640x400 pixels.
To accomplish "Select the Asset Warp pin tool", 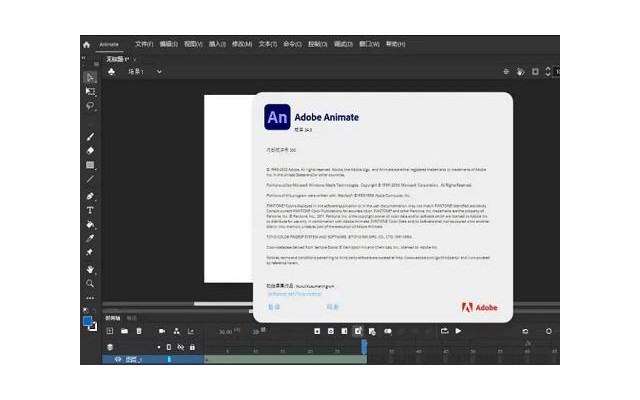I will tap(90, 252).
